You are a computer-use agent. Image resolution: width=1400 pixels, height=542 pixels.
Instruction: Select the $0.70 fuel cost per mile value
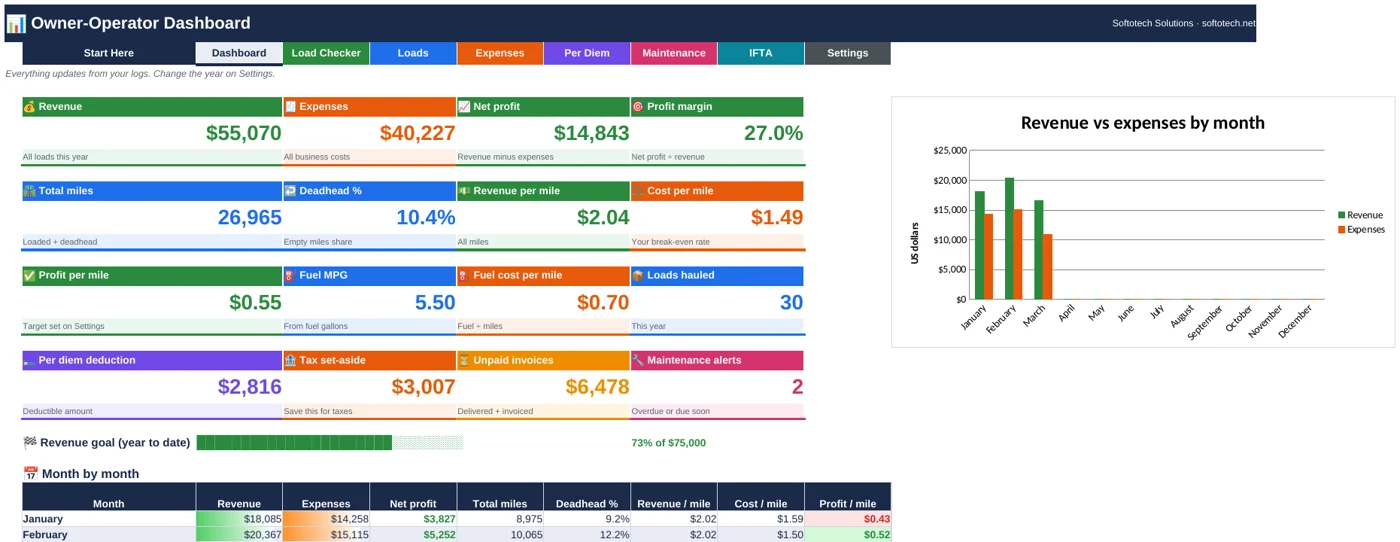[x=603, y=302]
